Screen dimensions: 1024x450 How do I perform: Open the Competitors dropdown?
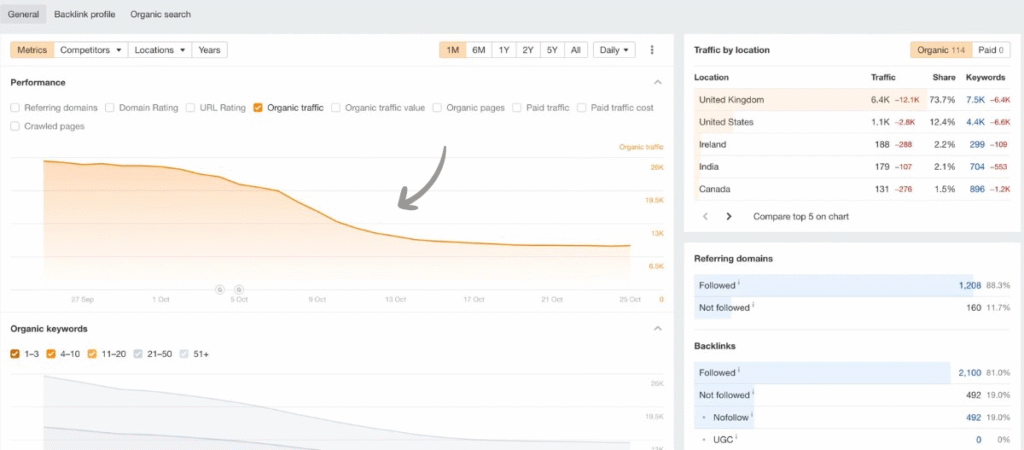[x=91, y=50]
